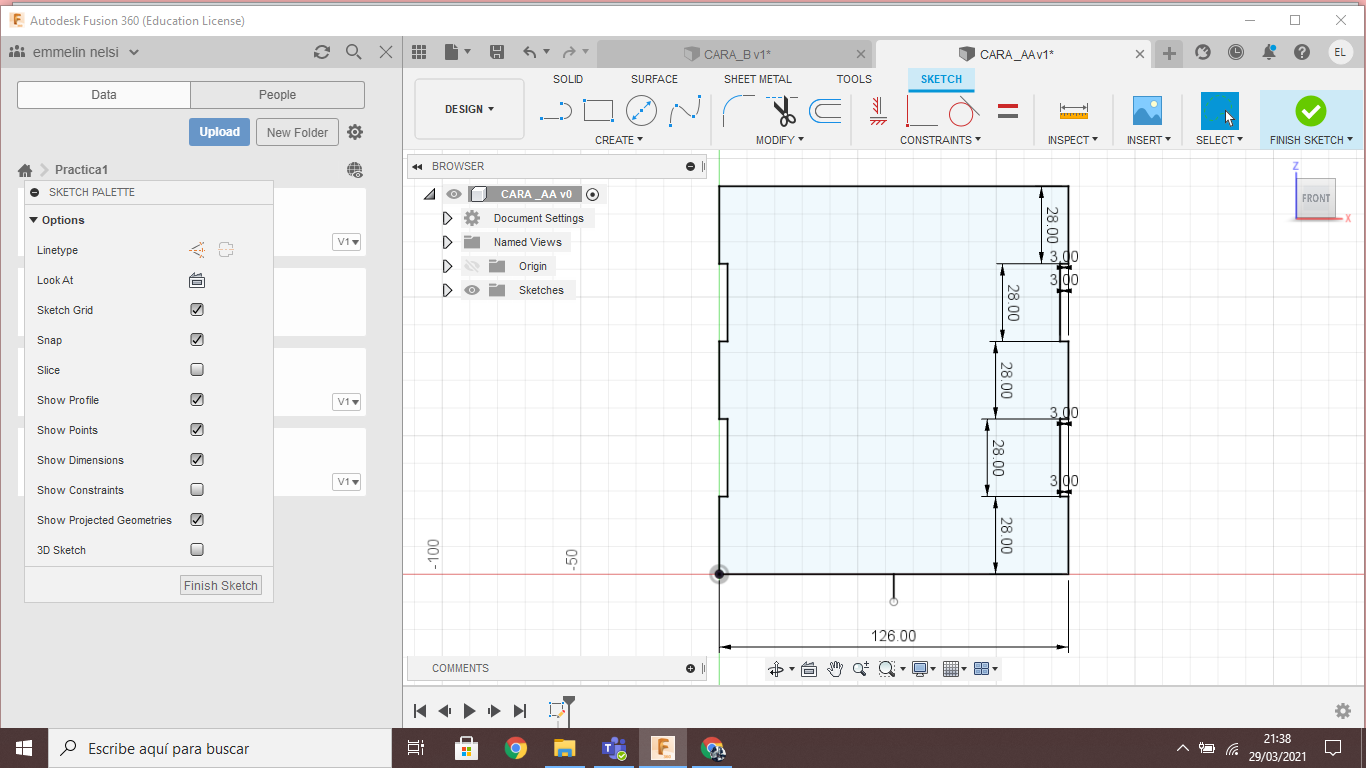Image resolution: width=1366 pixels, height=768 pixels.
Task: Click the green Finish Sketch checkmark
Action: click(1310, 111)
